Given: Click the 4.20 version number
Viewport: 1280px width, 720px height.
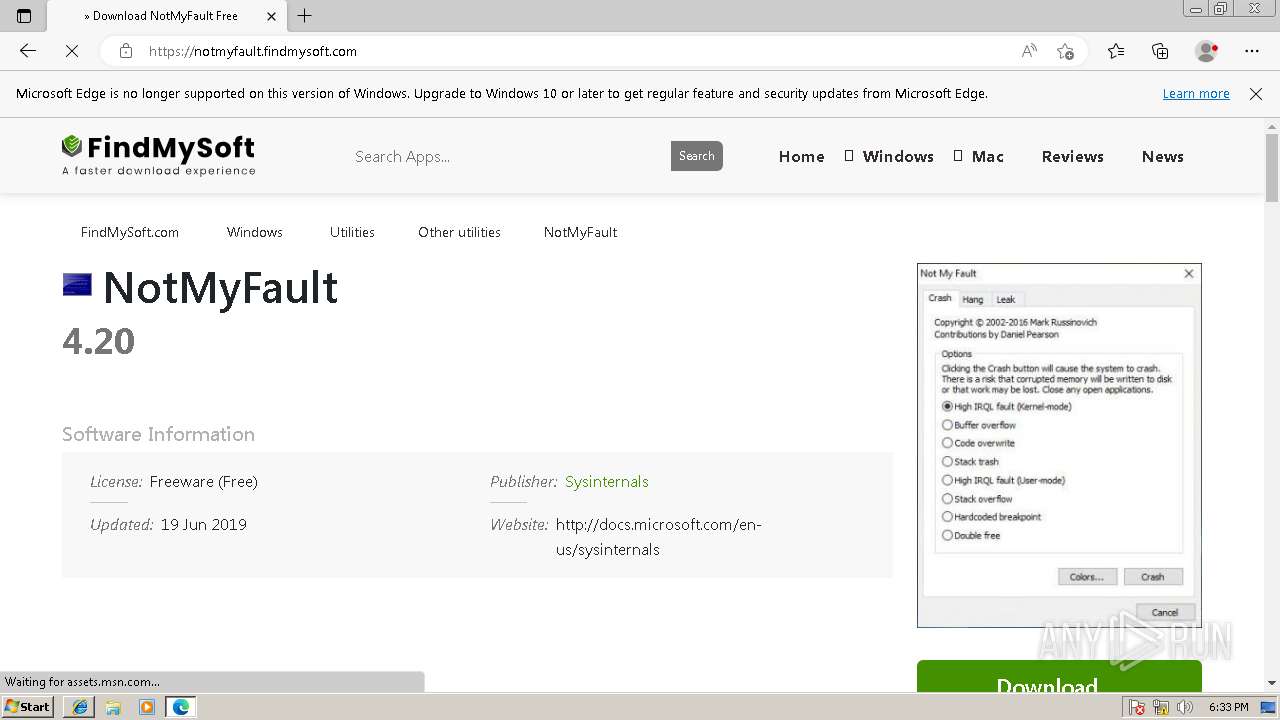Looking at the screenshot, I should [x=98, y=341].
